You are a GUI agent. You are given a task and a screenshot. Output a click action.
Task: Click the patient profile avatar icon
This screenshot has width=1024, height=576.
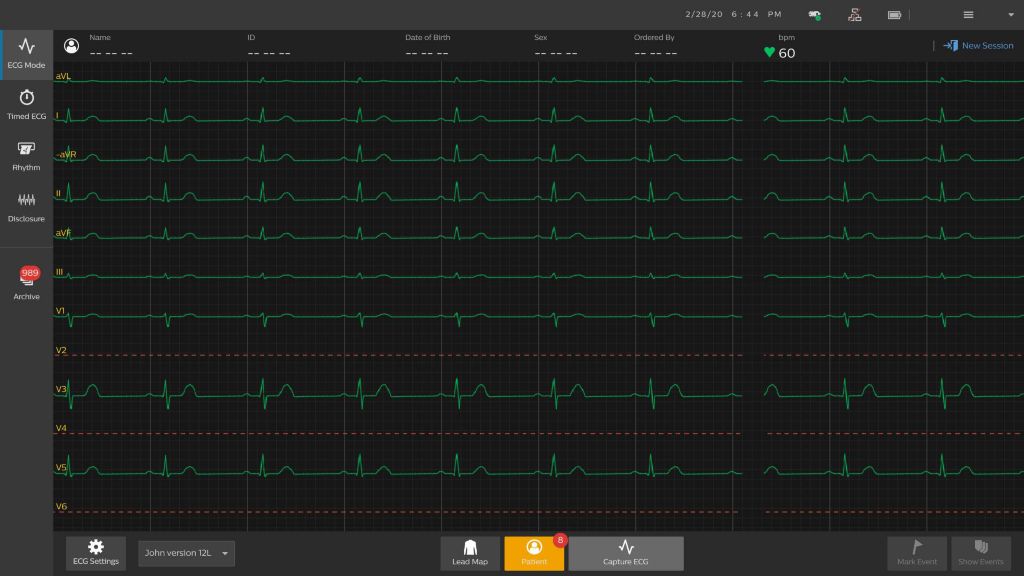click(x=71, y=46)
